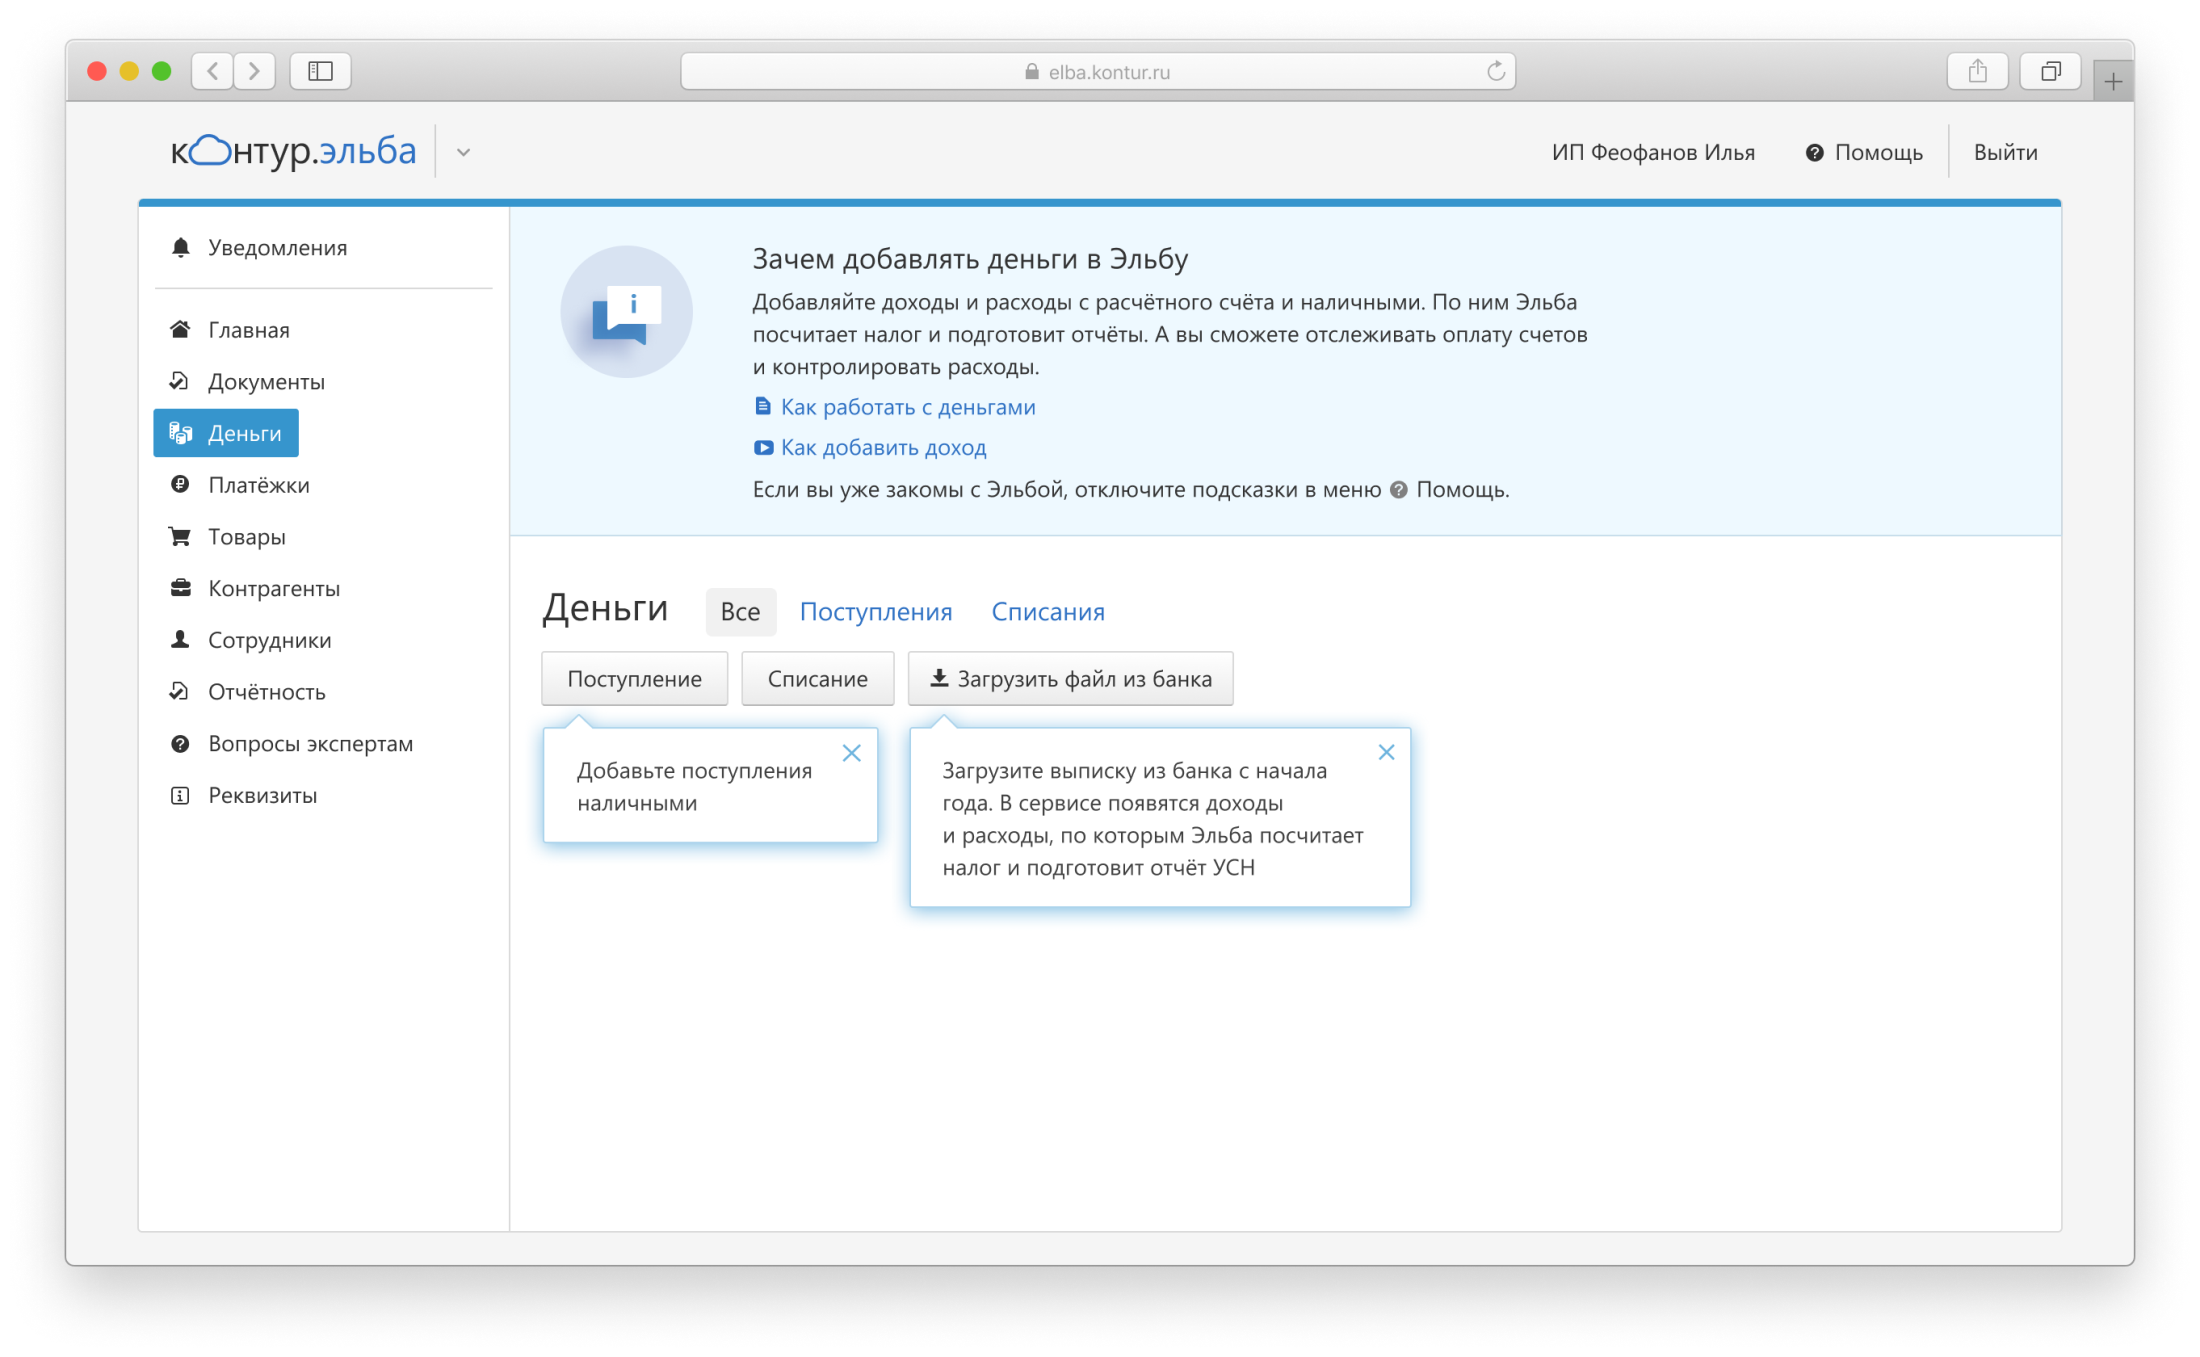Click the video icon before Как добавить доход
This screenshot has width=2200, height=1357.
pyautogui.click(x=763, y=447)
